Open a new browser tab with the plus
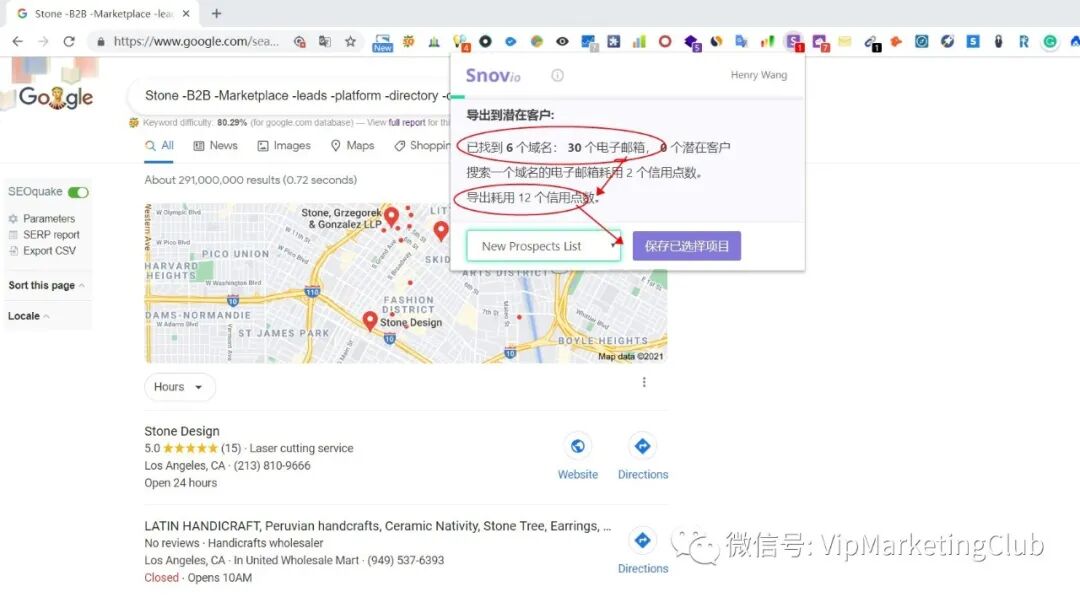Image resolution: width=1080 pixels, height=597 pixels. click(x=216, y=13)
